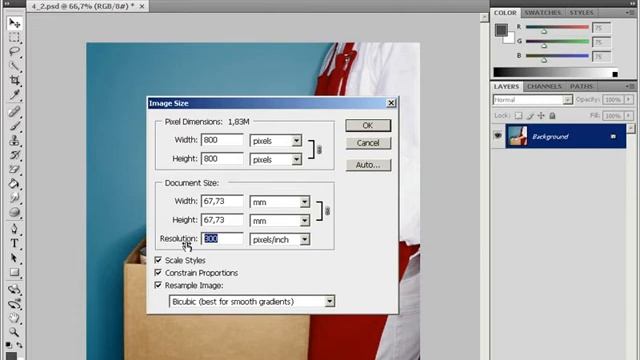Click the Background layer lock icon
This screenshot has width=640, height=360.
point(613,136)
